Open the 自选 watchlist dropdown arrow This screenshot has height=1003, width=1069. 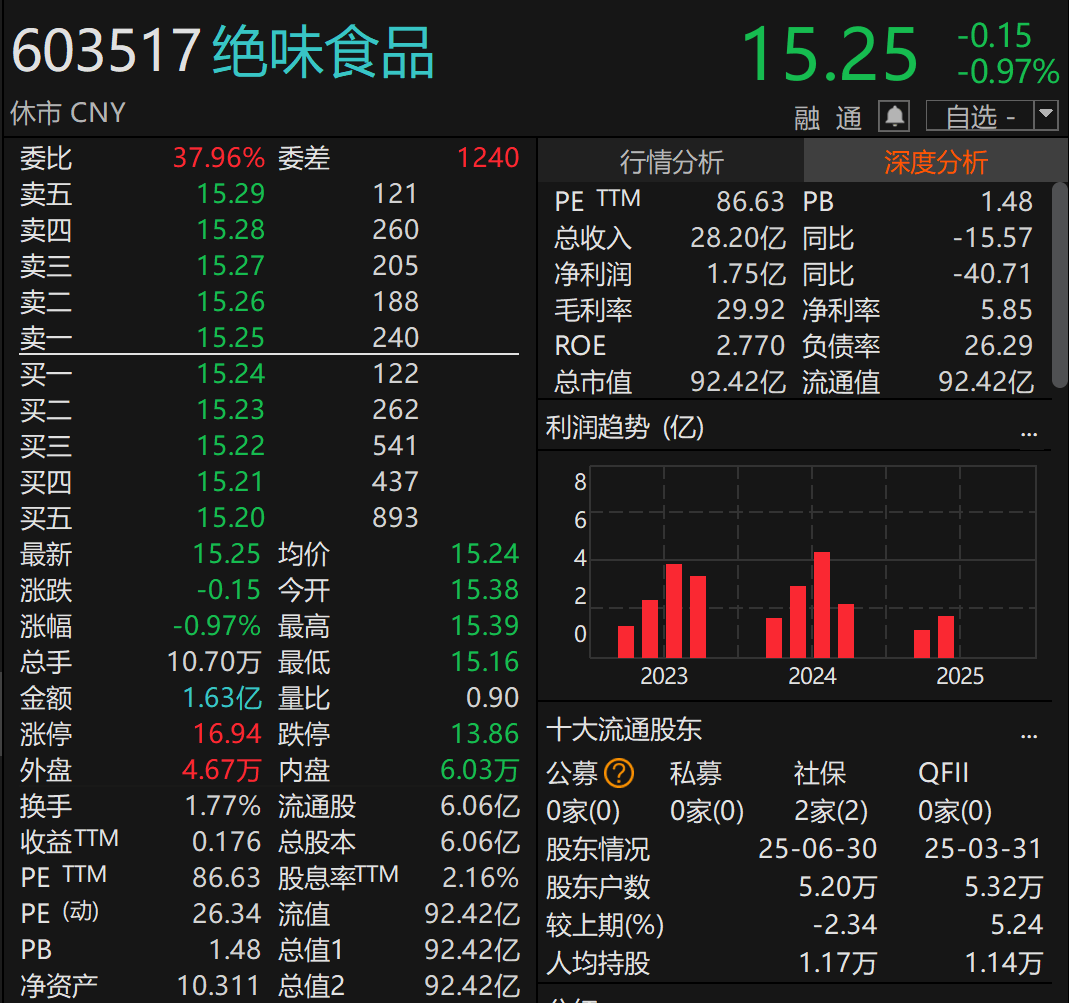click(x=1045, y=115)
